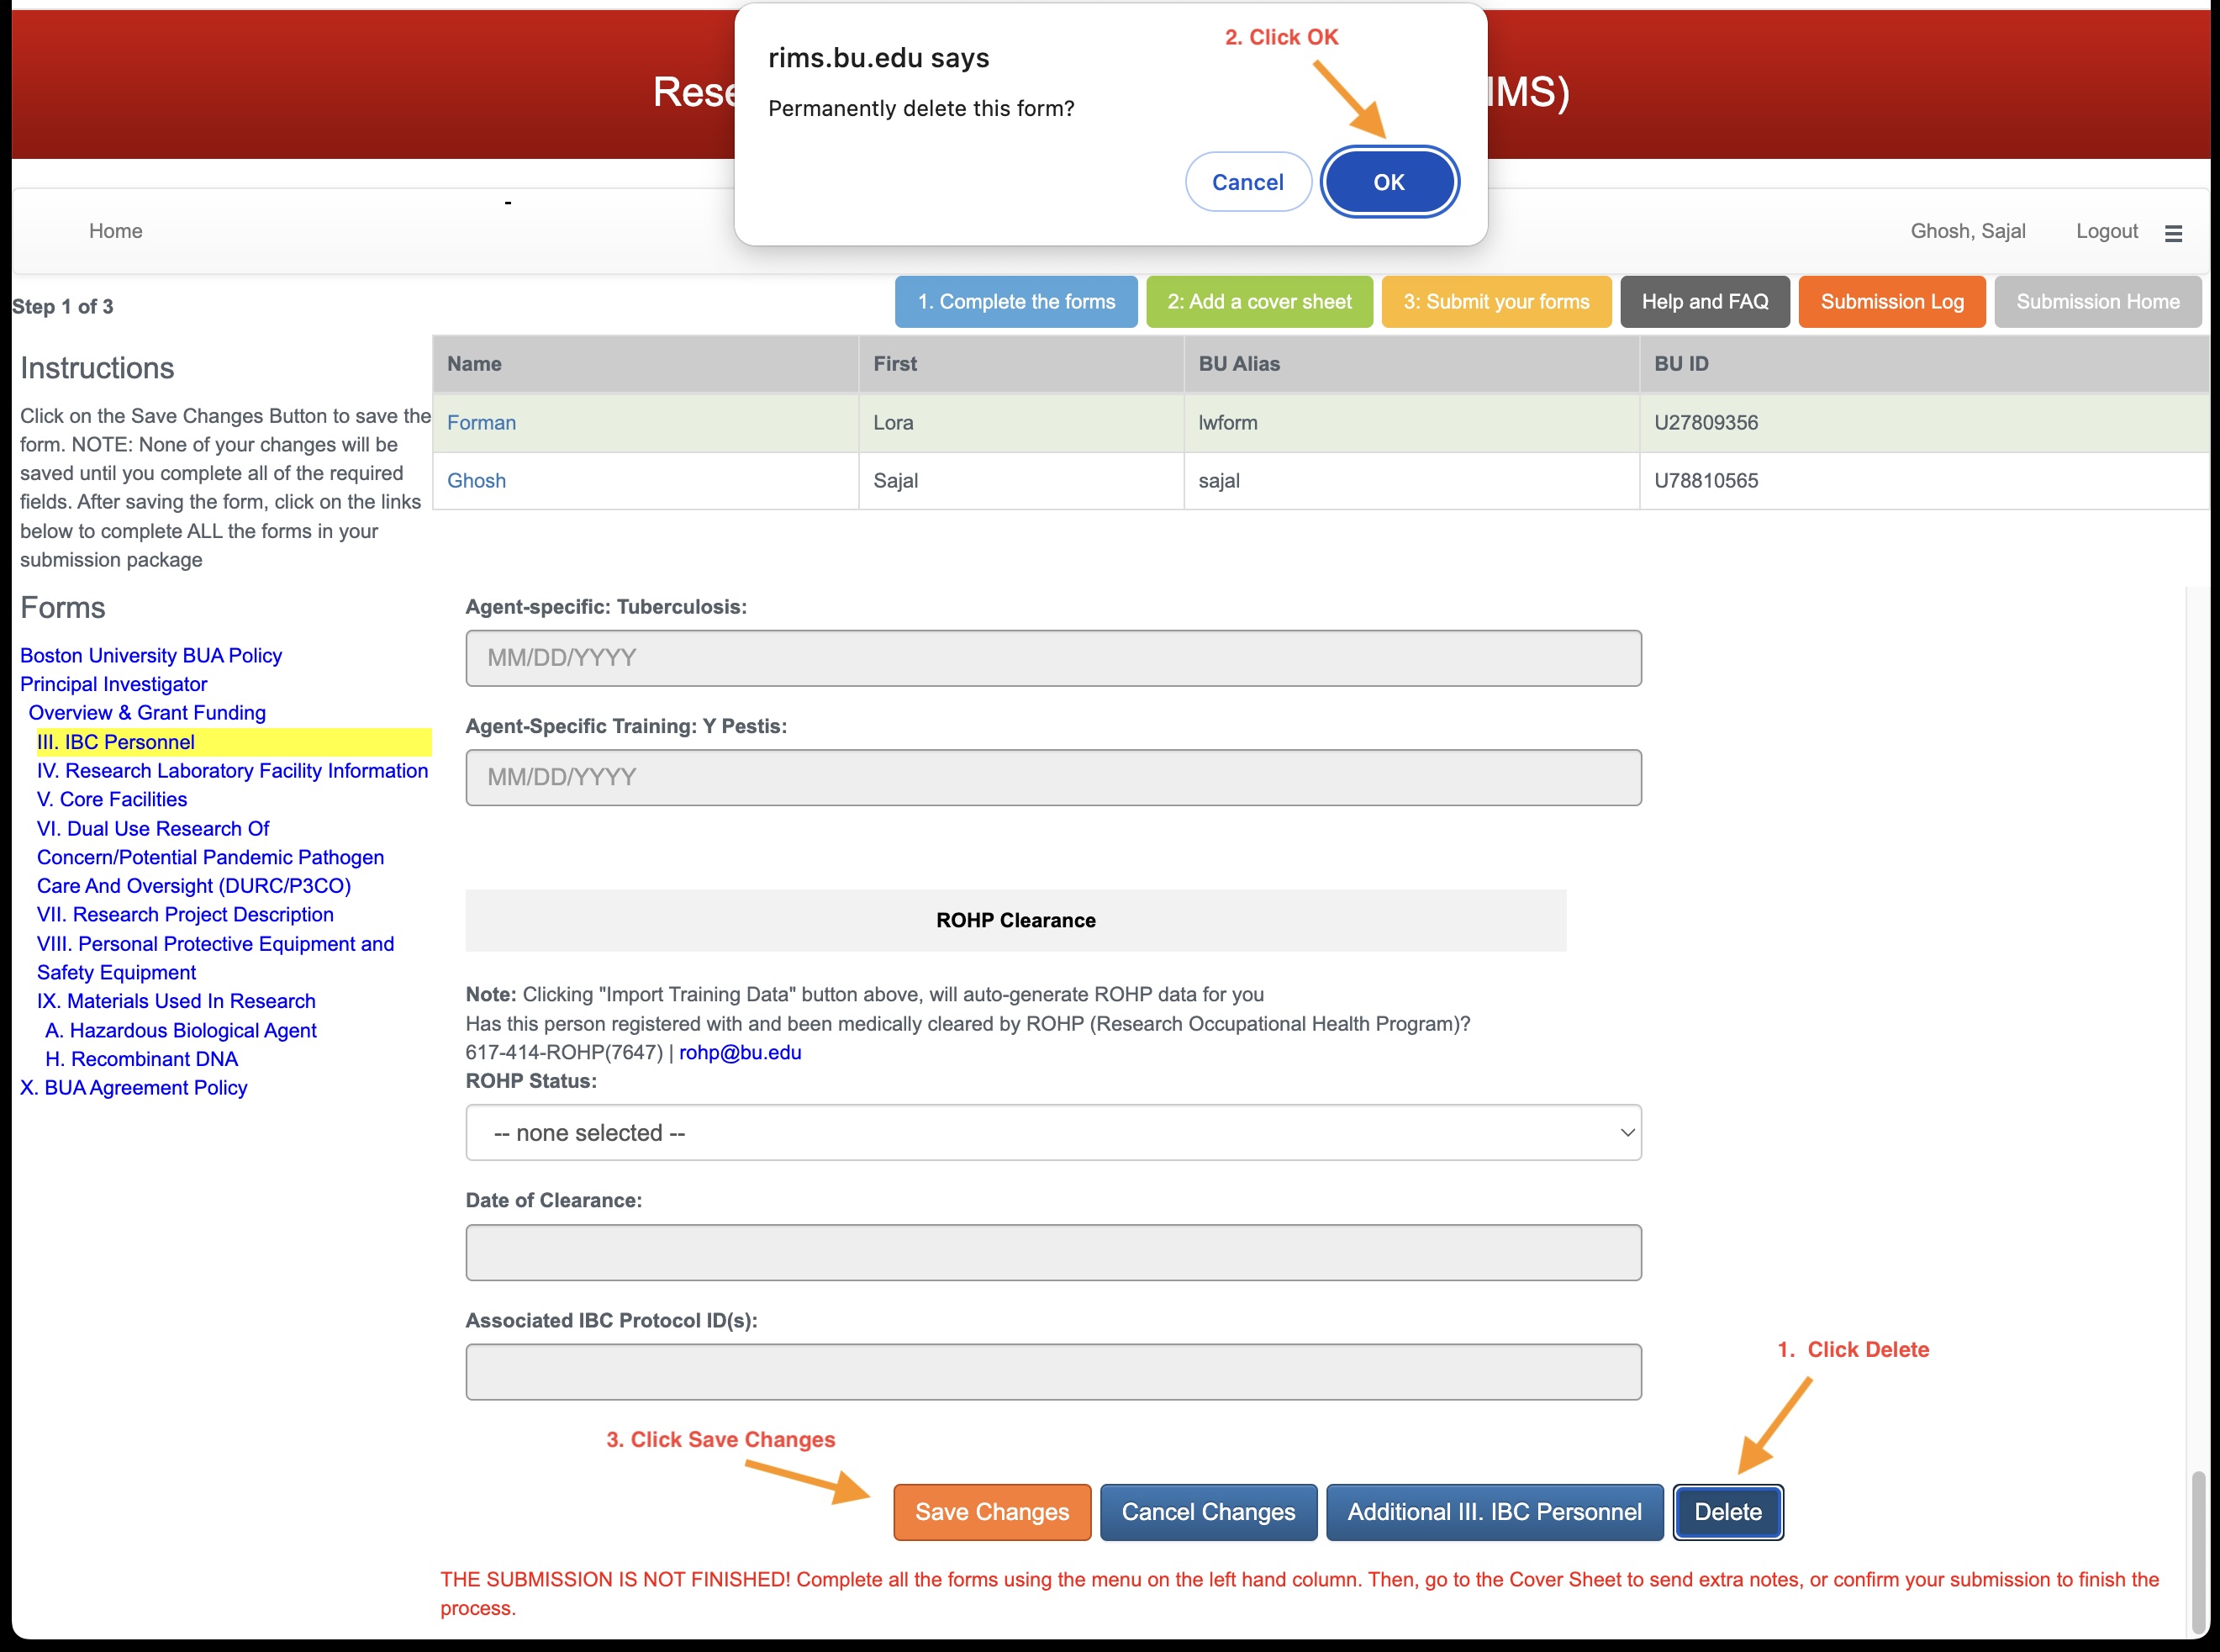Open Boston University BUA Policy form
Screen dimensions: 2220x1652
pos(151,655)
